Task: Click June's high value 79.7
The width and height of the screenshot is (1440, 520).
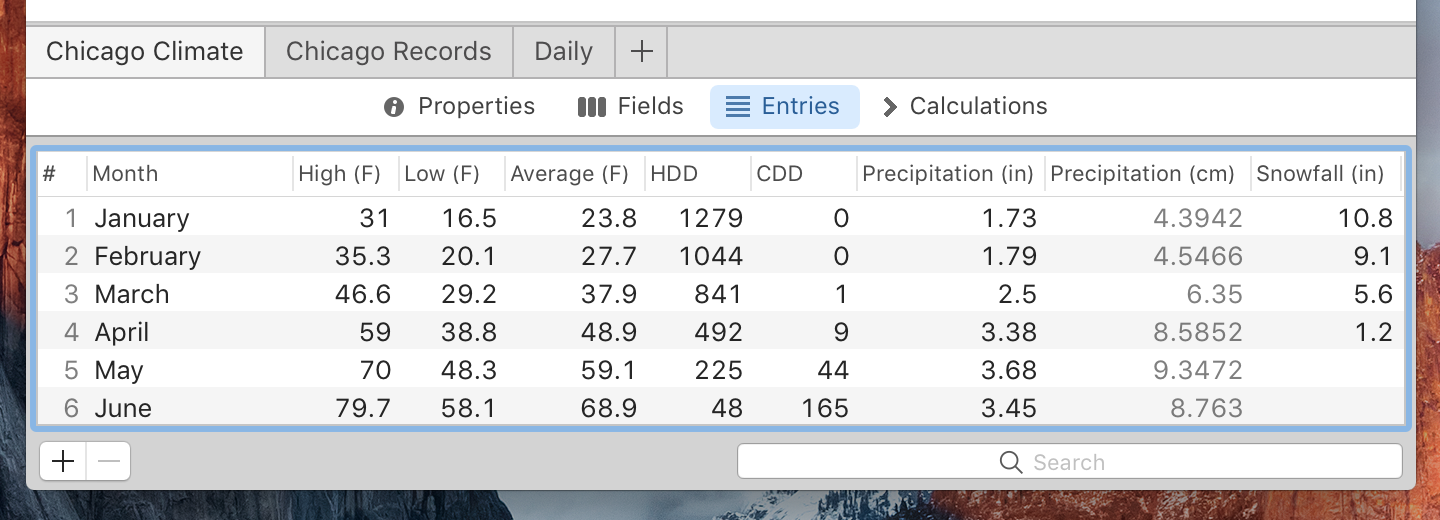Action: pyautogui.click(x=363, y=408)
